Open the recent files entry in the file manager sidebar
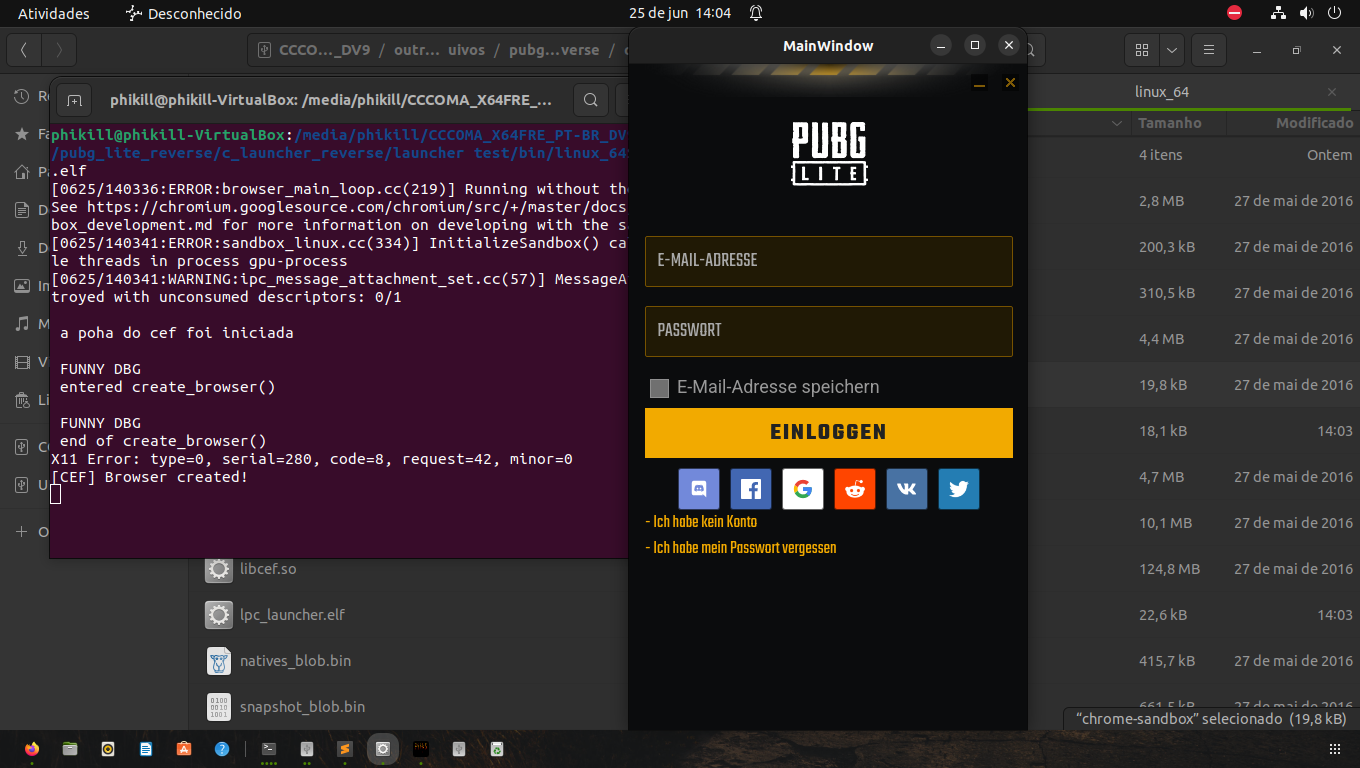This screenshot has height=768, width=1360. point(30,96)
